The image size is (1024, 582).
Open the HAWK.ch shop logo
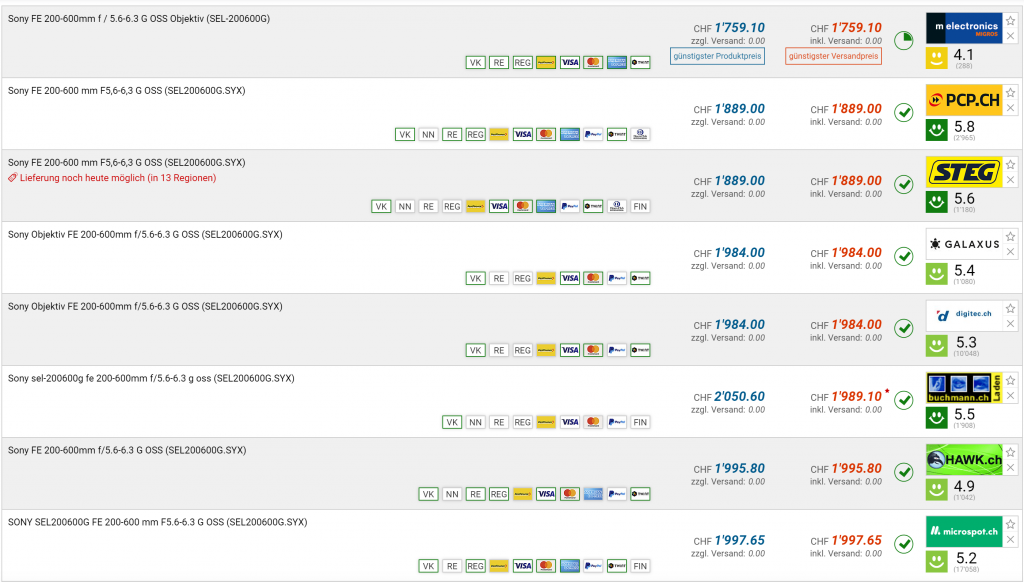963,459
